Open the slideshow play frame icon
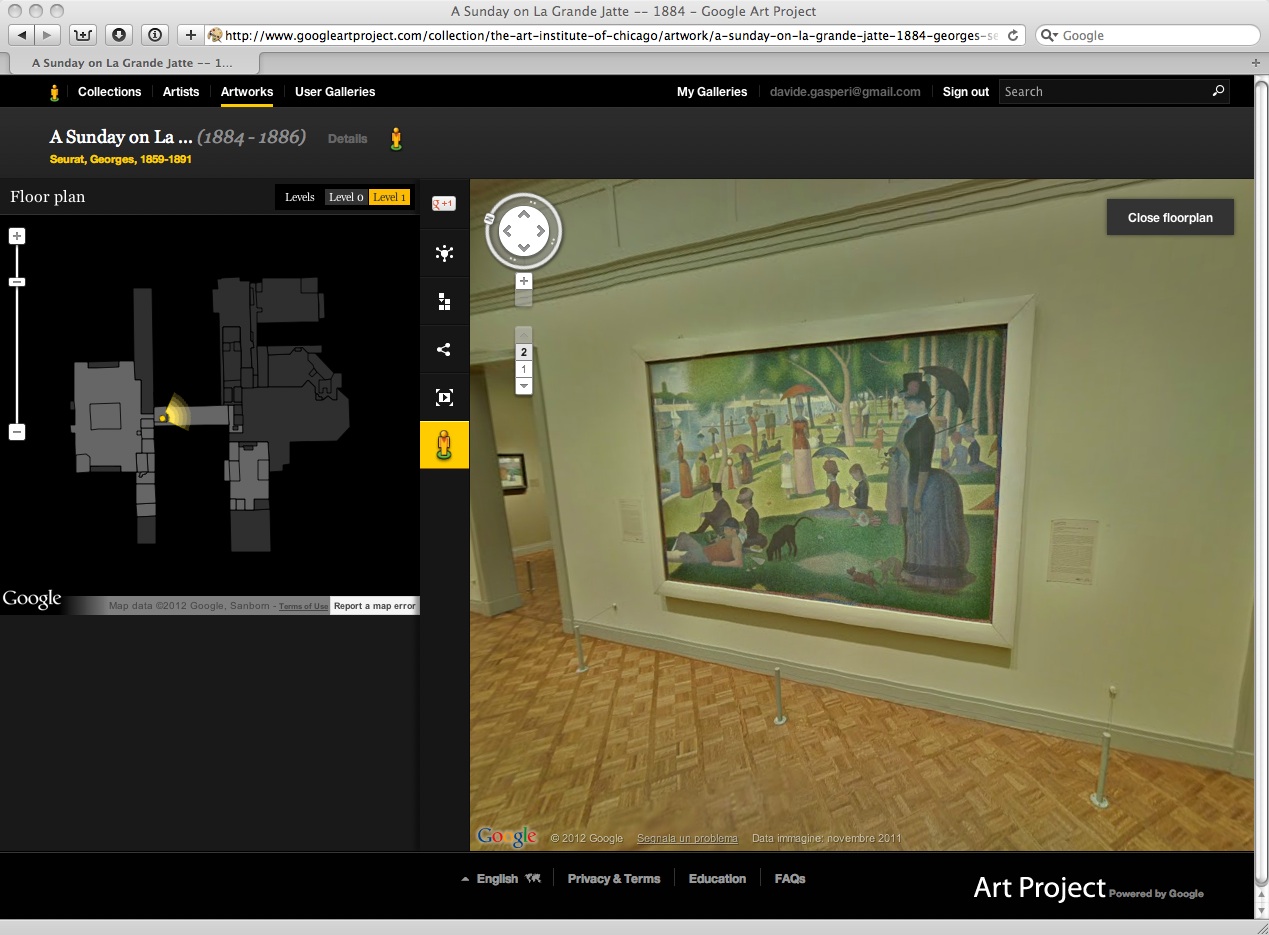Viewport: 1269px width, 935px height. point(444,397)
